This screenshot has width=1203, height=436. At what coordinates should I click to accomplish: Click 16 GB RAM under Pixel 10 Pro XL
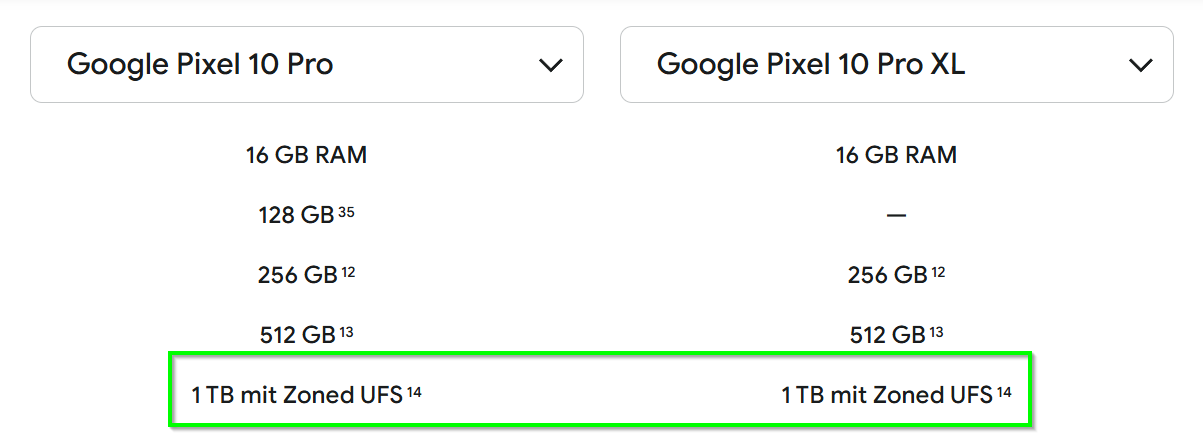[x=896, y=155]
